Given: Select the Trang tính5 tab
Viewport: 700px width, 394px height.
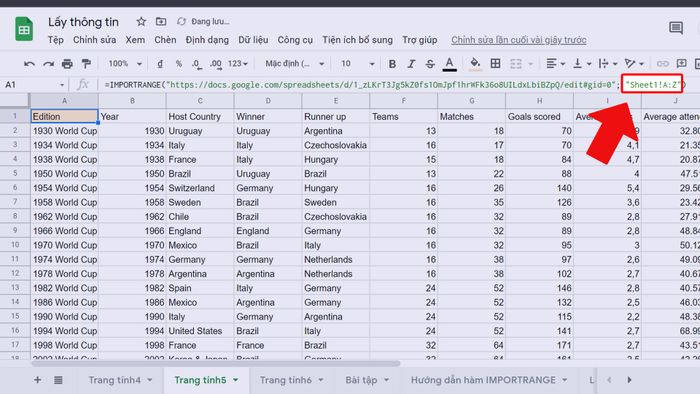Looking at the screenshot, I should [x=200, y=380].
